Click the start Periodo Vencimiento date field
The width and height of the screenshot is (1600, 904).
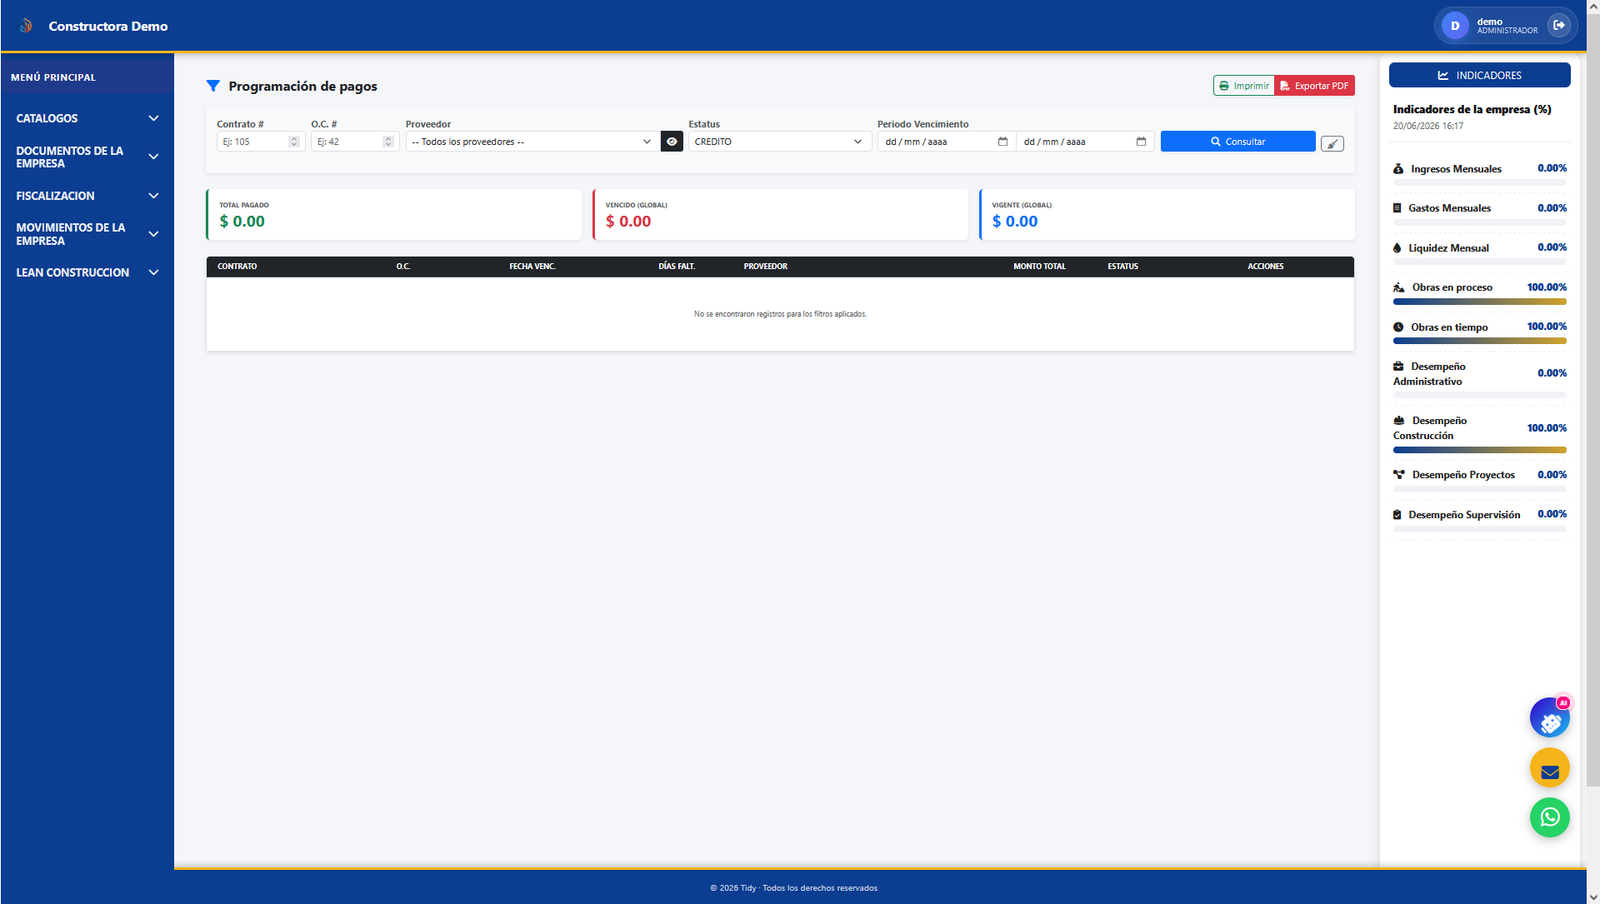[946, 142]
